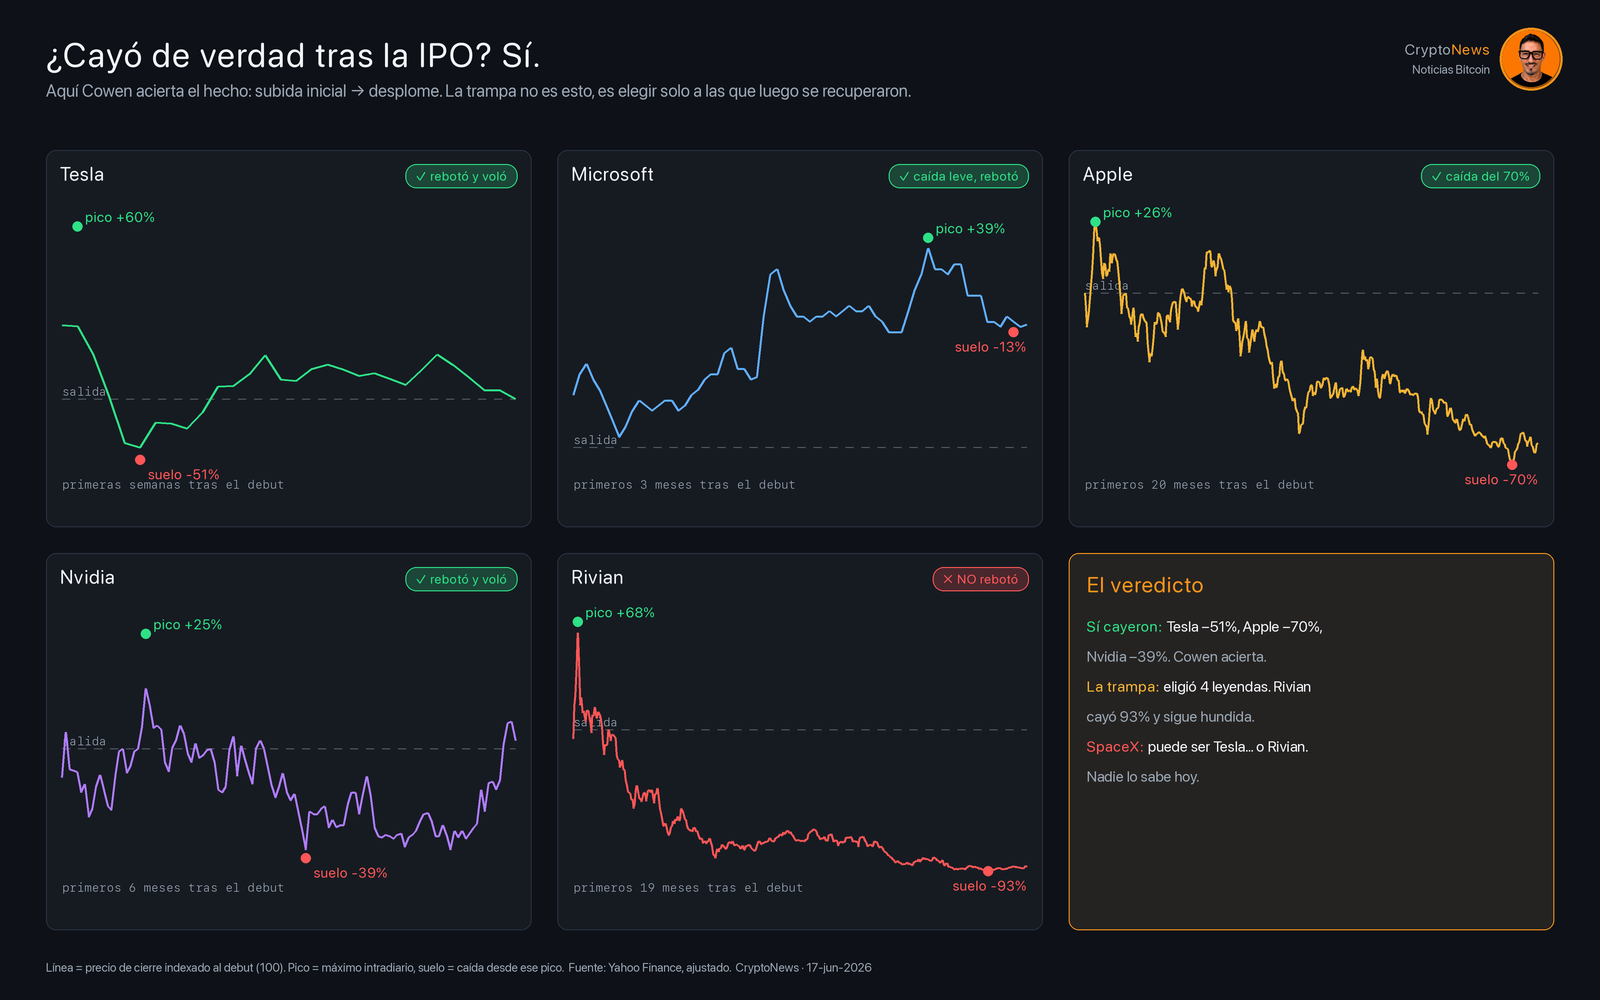
Task: Click Rivian's red floor dot -93%
Action: (x=988, y=871)
